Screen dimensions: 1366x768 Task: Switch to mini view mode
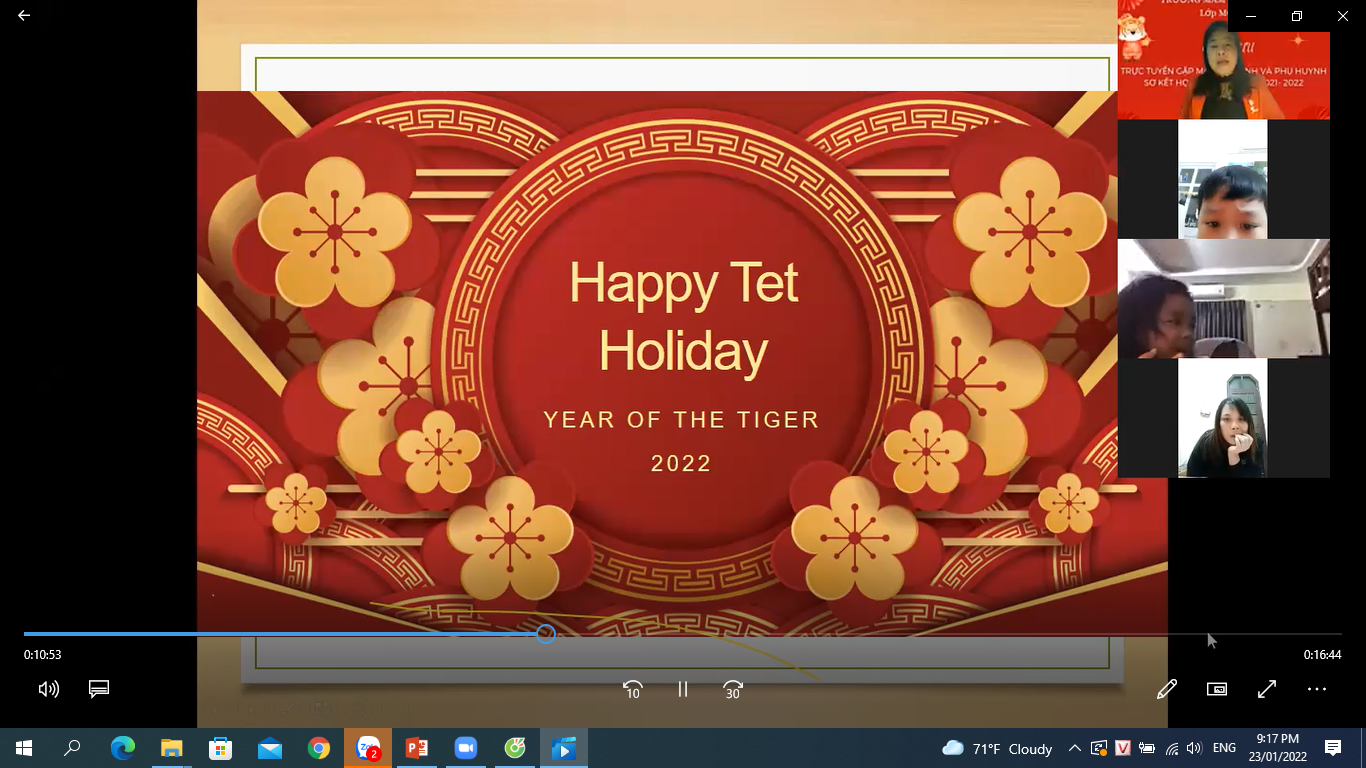pyautogui.click(x=1217, y=689)
